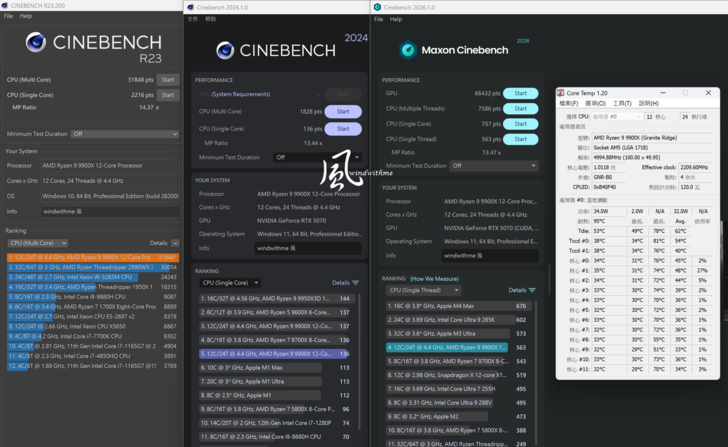The height and width of the screenshot is (447, 728).
Task: Click the Details filter icon in Cinebench 2026 ranking
Action: point(532,290)
